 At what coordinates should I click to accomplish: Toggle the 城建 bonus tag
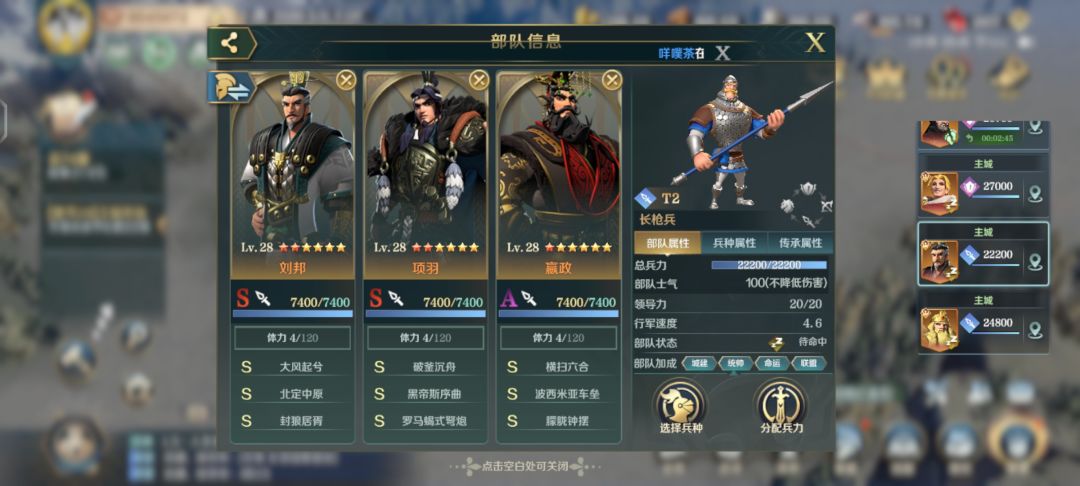click(698, 363)
